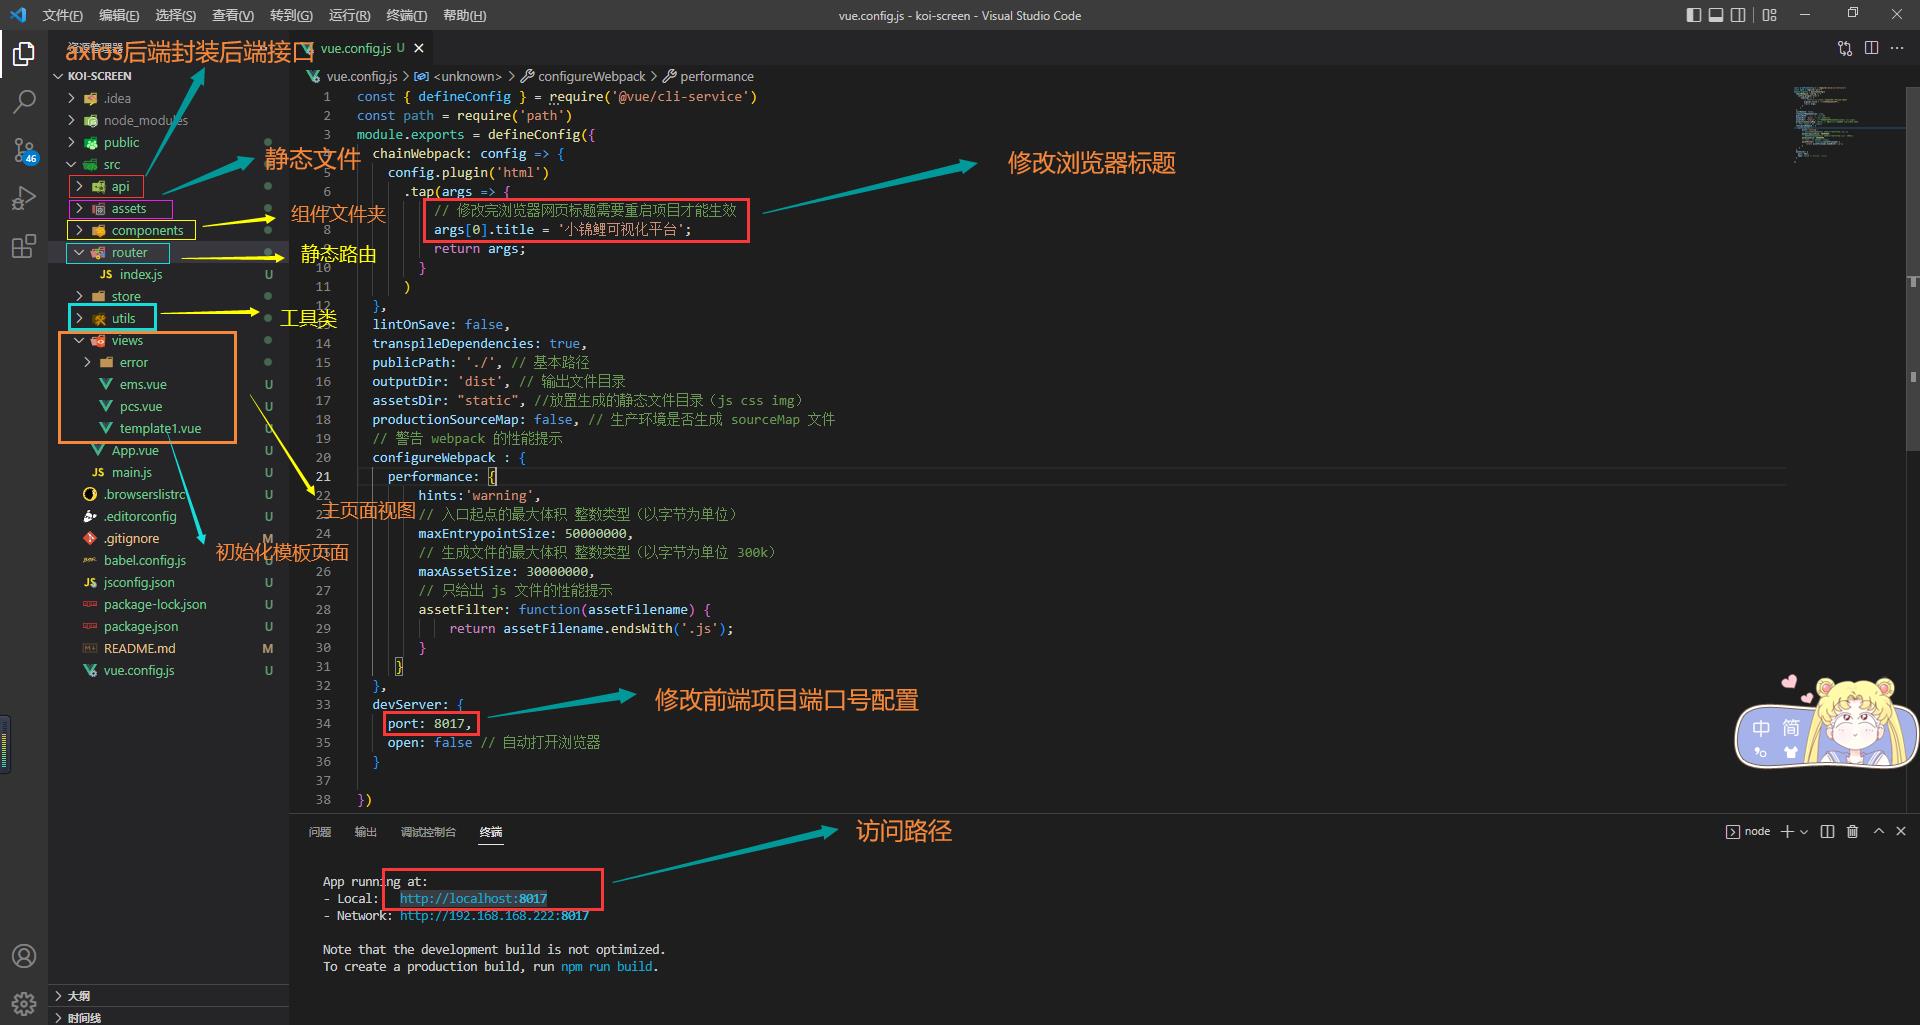Open index.js in router folder
1920x1025 pixels.
tap(169, 274)
